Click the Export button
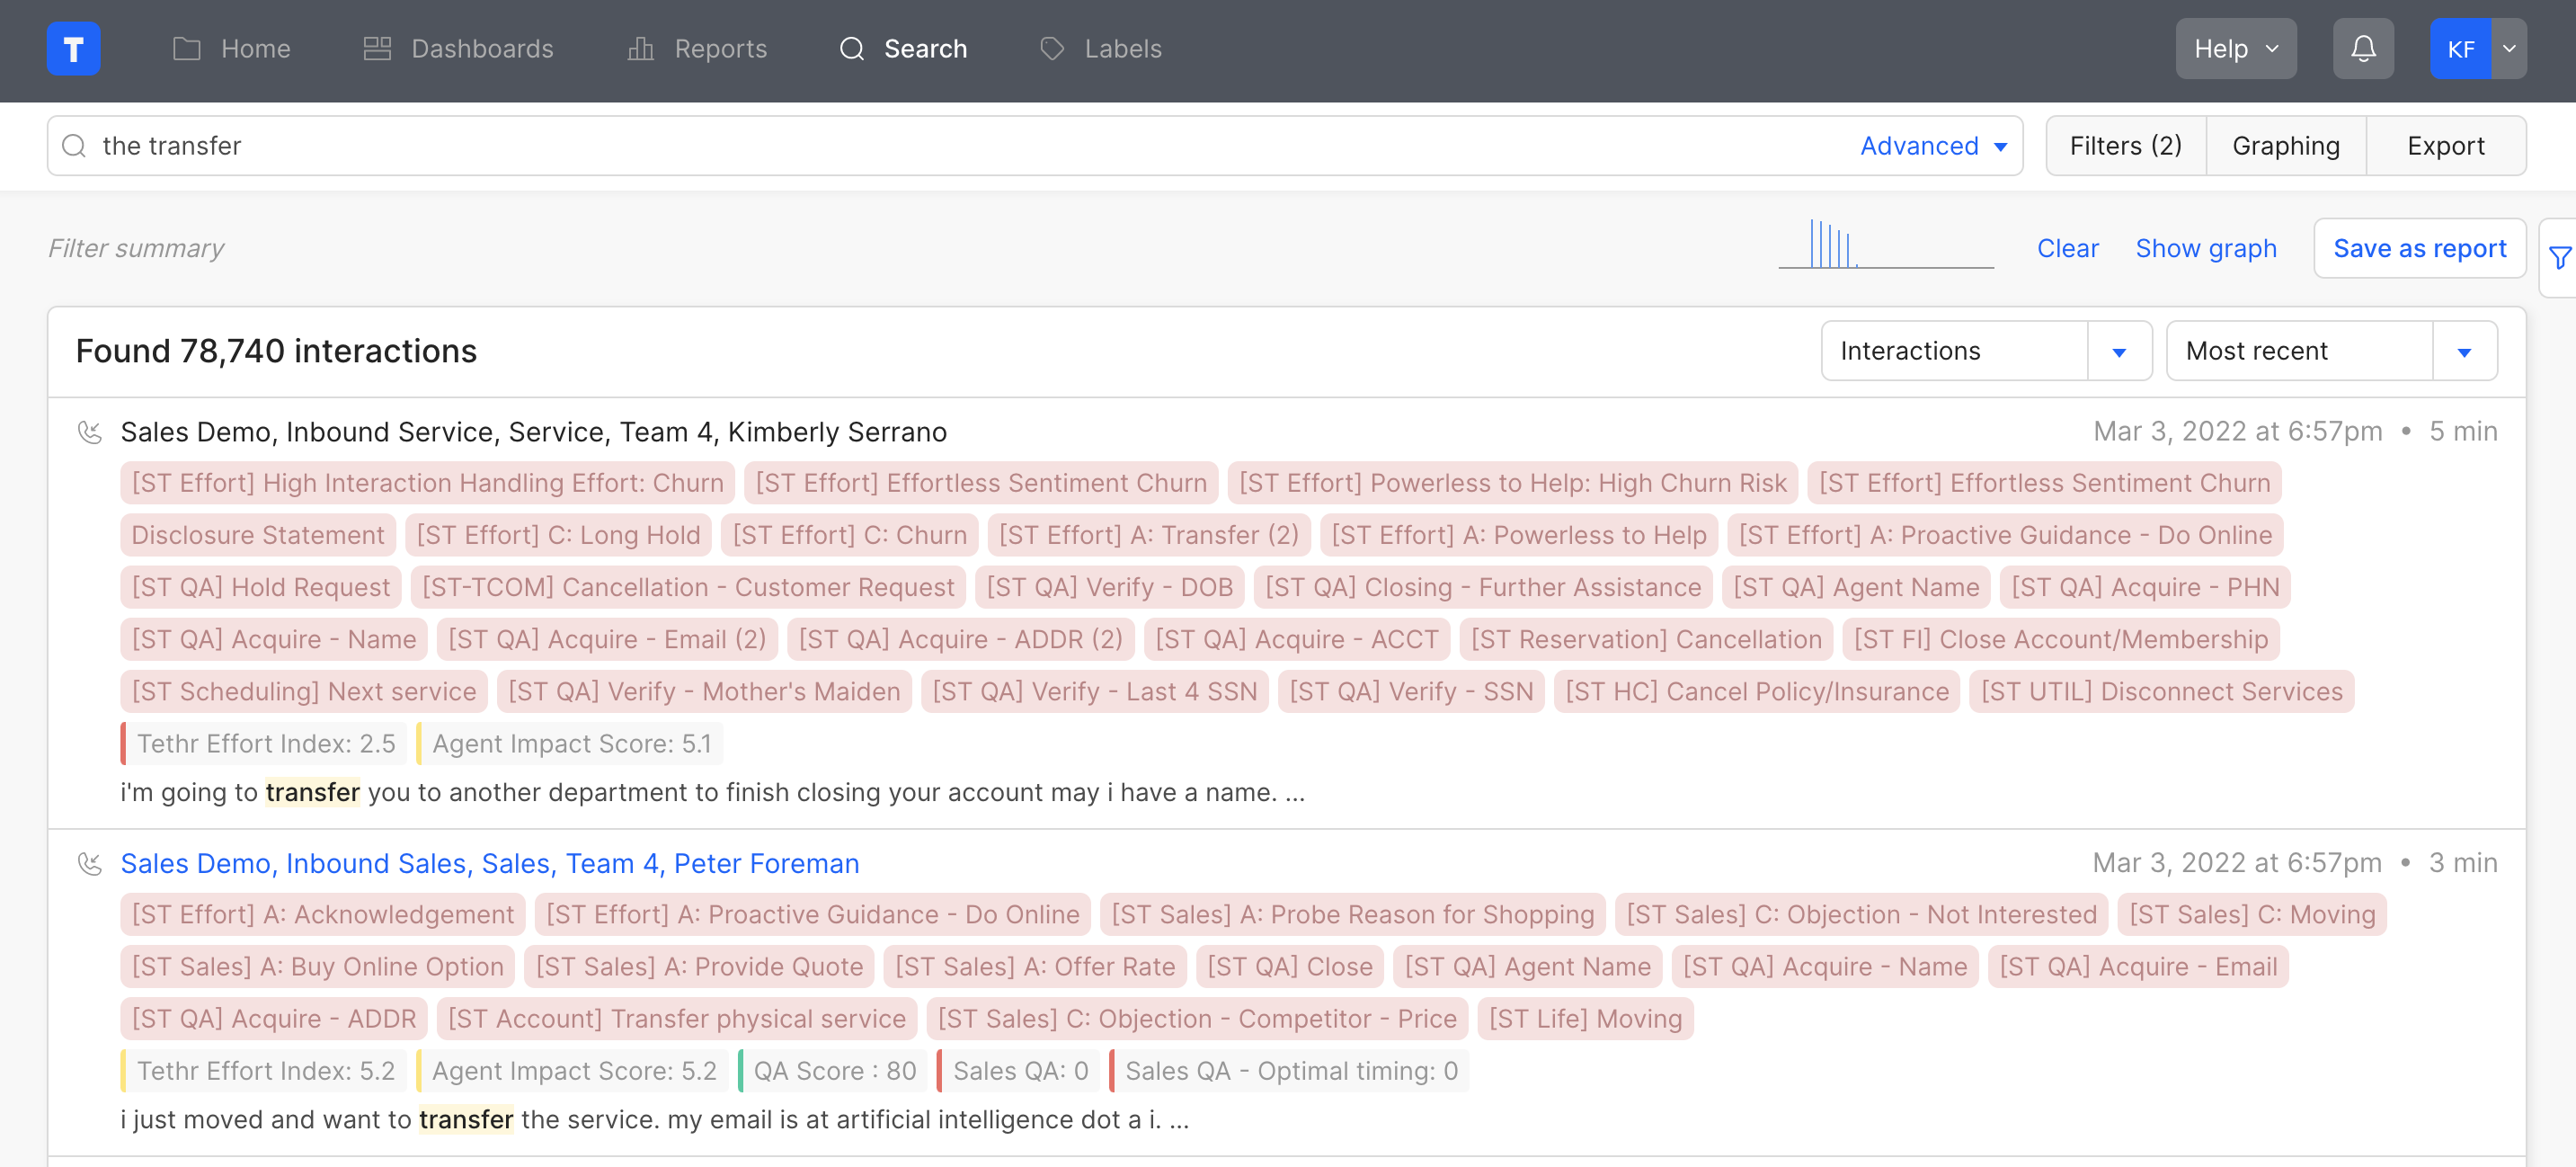The image size is (2576, 1167). pos(2445,146)
